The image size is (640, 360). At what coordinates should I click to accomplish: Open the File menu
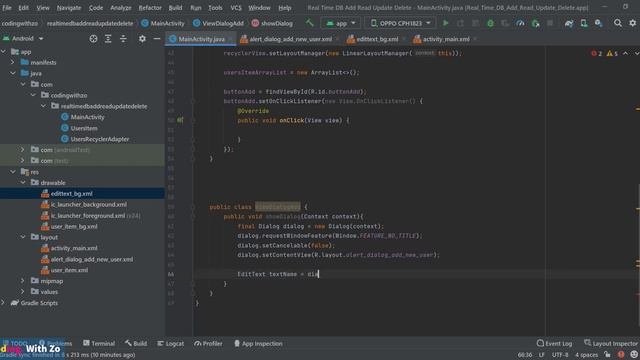tap(7, 8)
